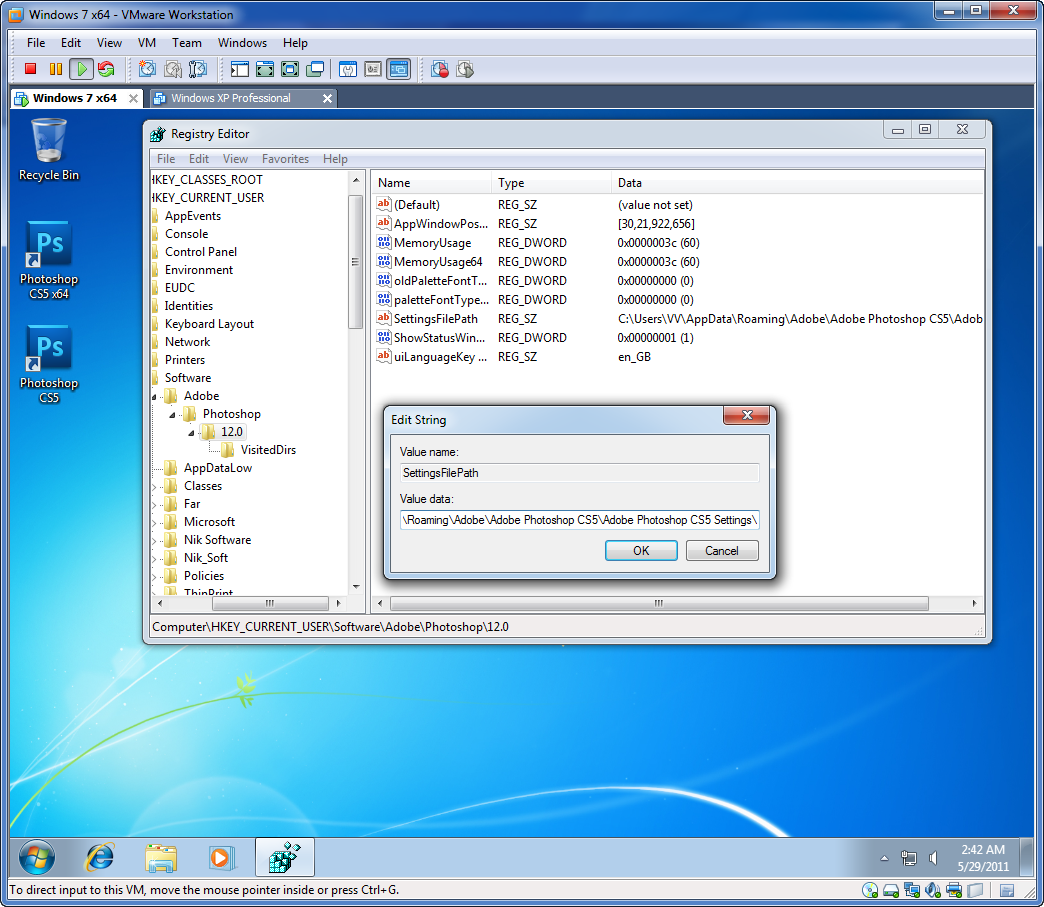
Task: Click the printer device status bar icon
Action: coord(954,890)
